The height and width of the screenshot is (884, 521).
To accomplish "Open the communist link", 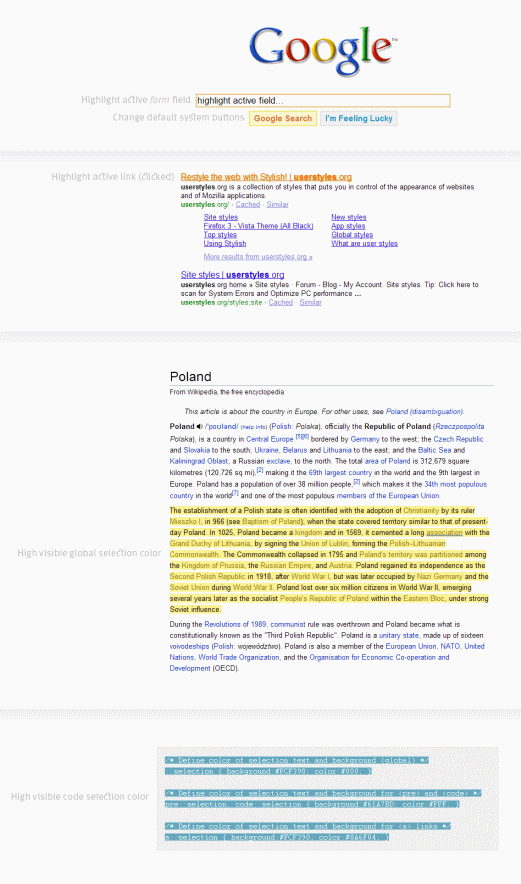I will (288, 625).
